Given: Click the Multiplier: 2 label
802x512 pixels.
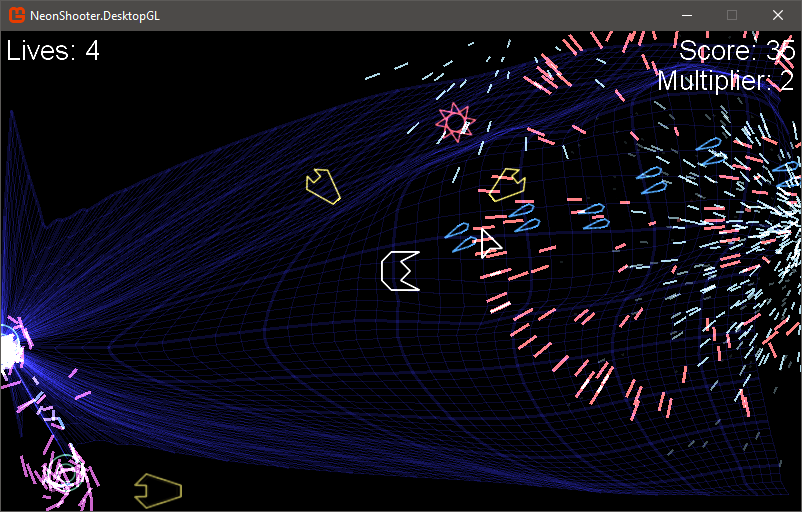Looking at the screenshot, I should (725, 82).
